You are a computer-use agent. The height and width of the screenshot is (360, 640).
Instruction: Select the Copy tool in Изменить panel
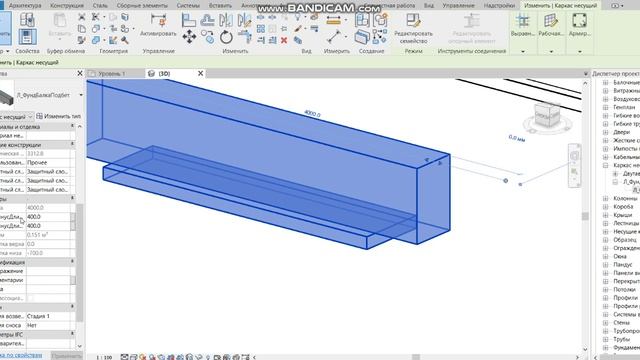[207, 37]
